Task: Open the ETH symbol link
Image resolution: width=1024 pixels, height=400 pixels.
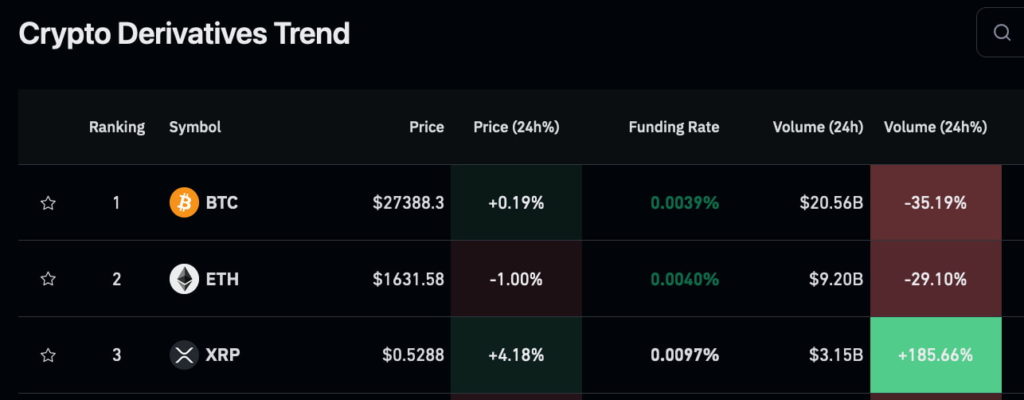Action: point(222,280)
